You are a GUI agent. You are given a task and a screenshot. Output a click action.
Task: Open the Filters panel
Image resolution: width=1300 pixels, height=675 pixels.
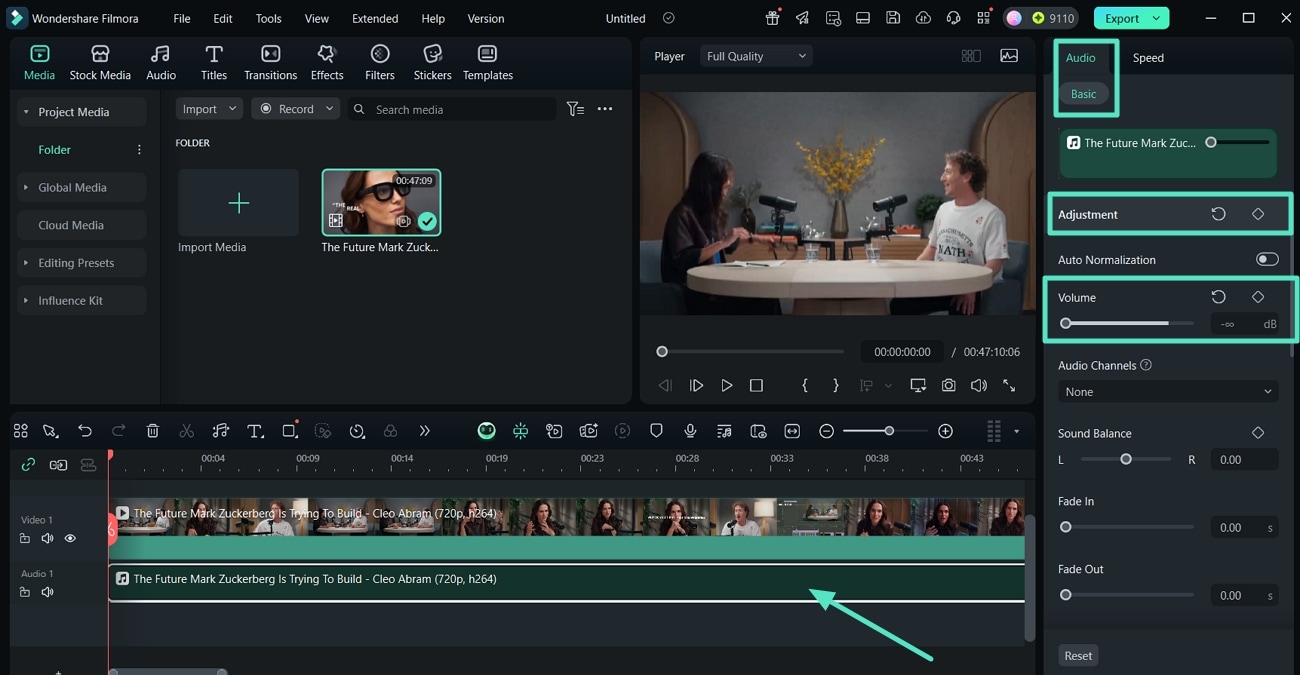click(379, 62)
